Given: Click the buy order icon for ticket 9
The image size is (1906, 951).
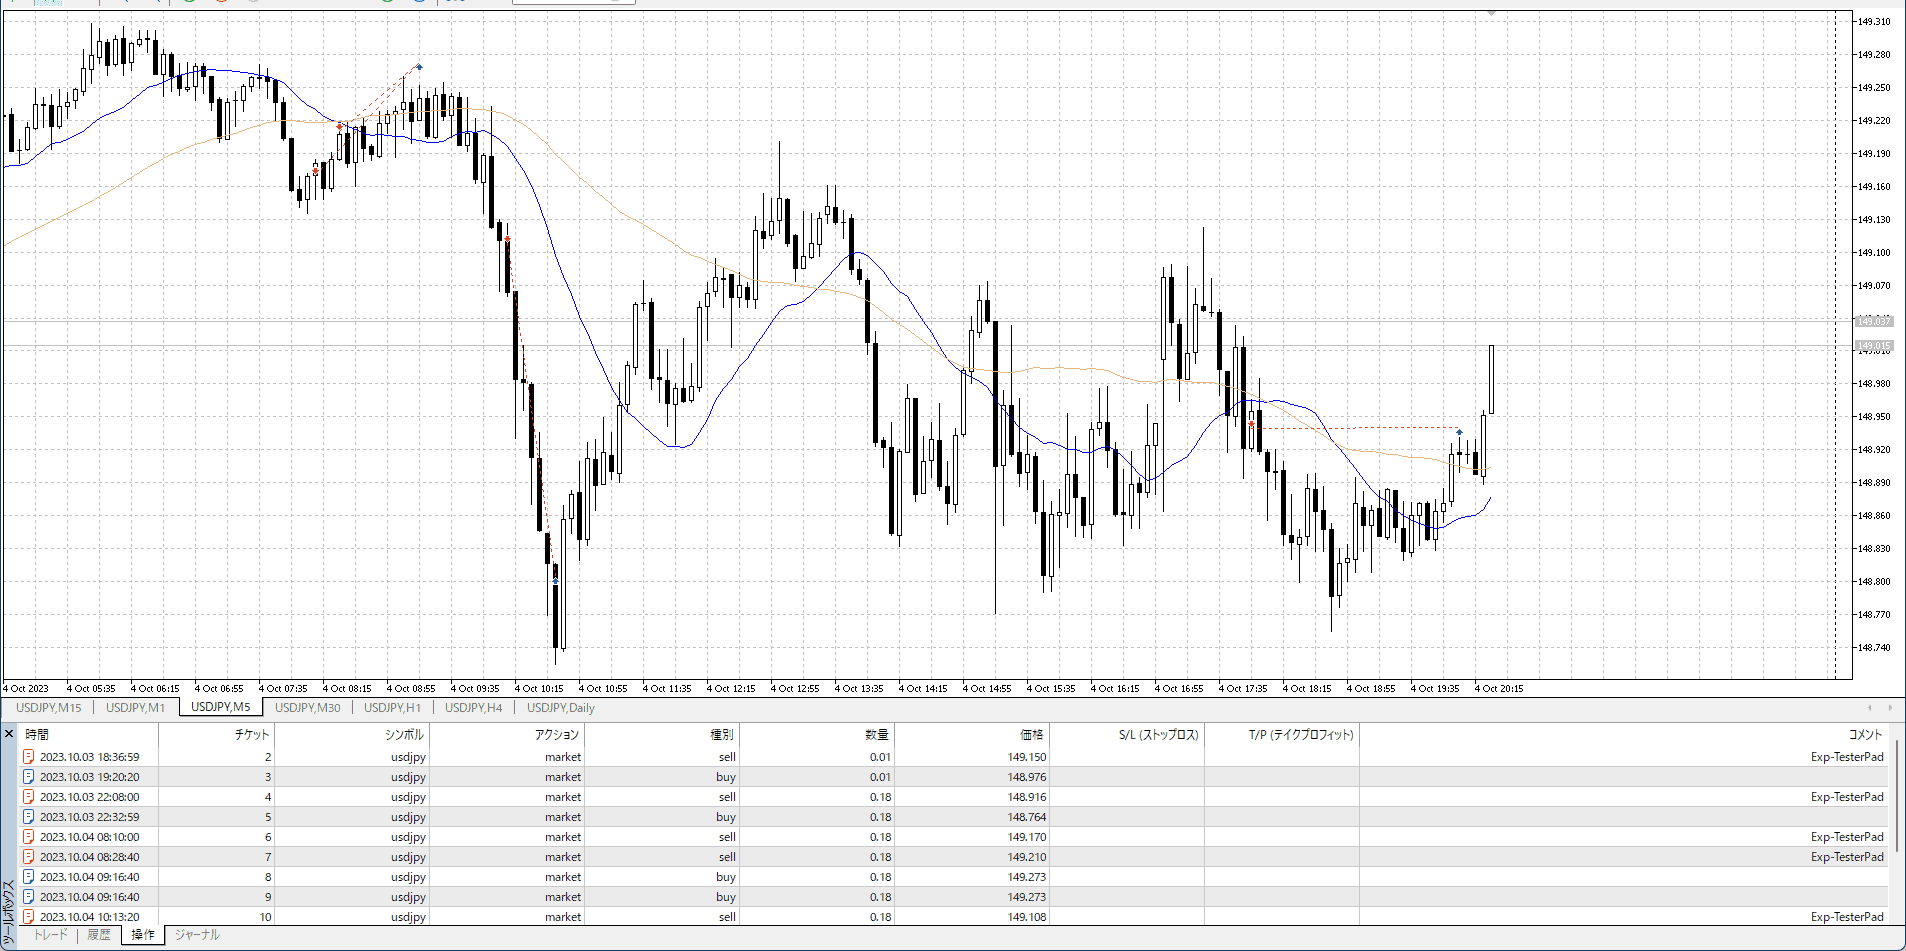Looking at the screenshot, I should [x=29, y=897].
